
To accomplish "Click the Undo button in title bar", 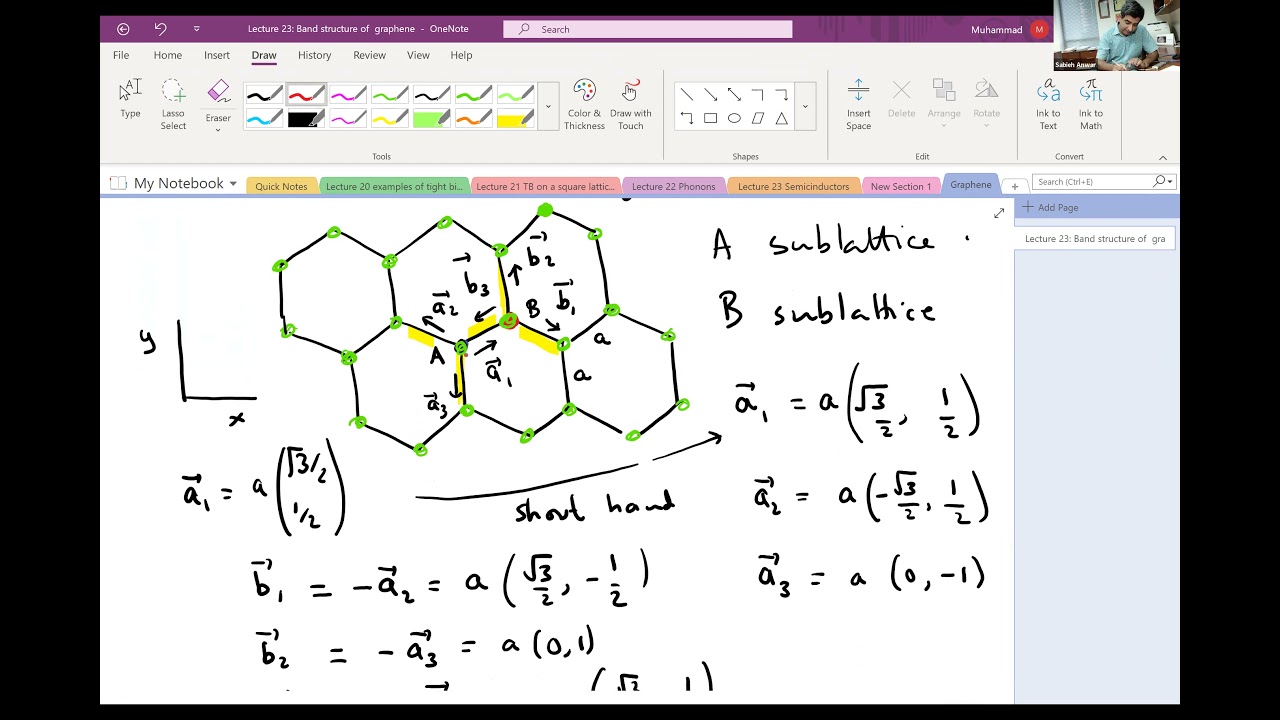I will click(160, 29).
